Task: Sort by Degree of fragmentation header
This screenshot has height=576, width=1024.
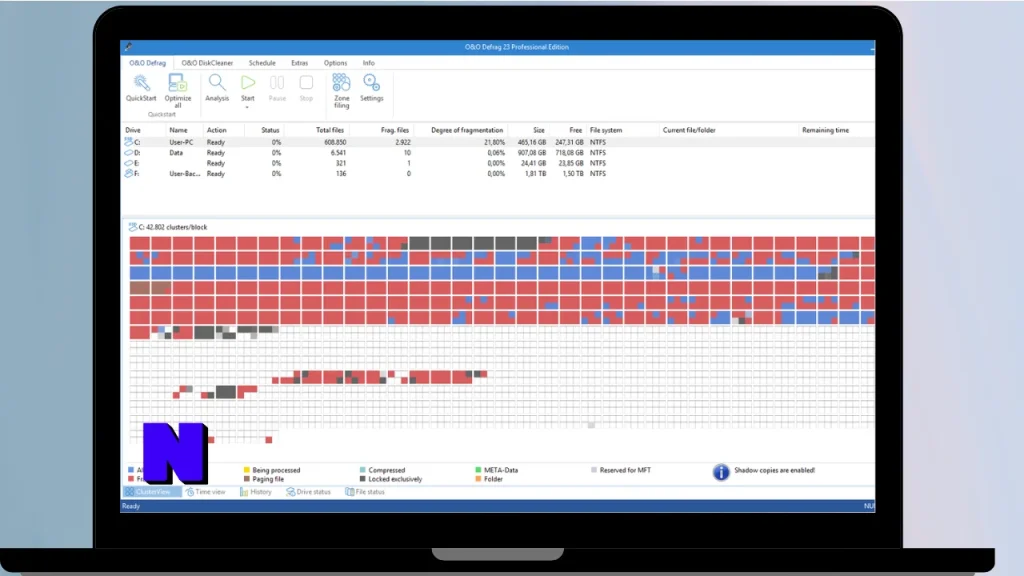Action: point(467,130)
